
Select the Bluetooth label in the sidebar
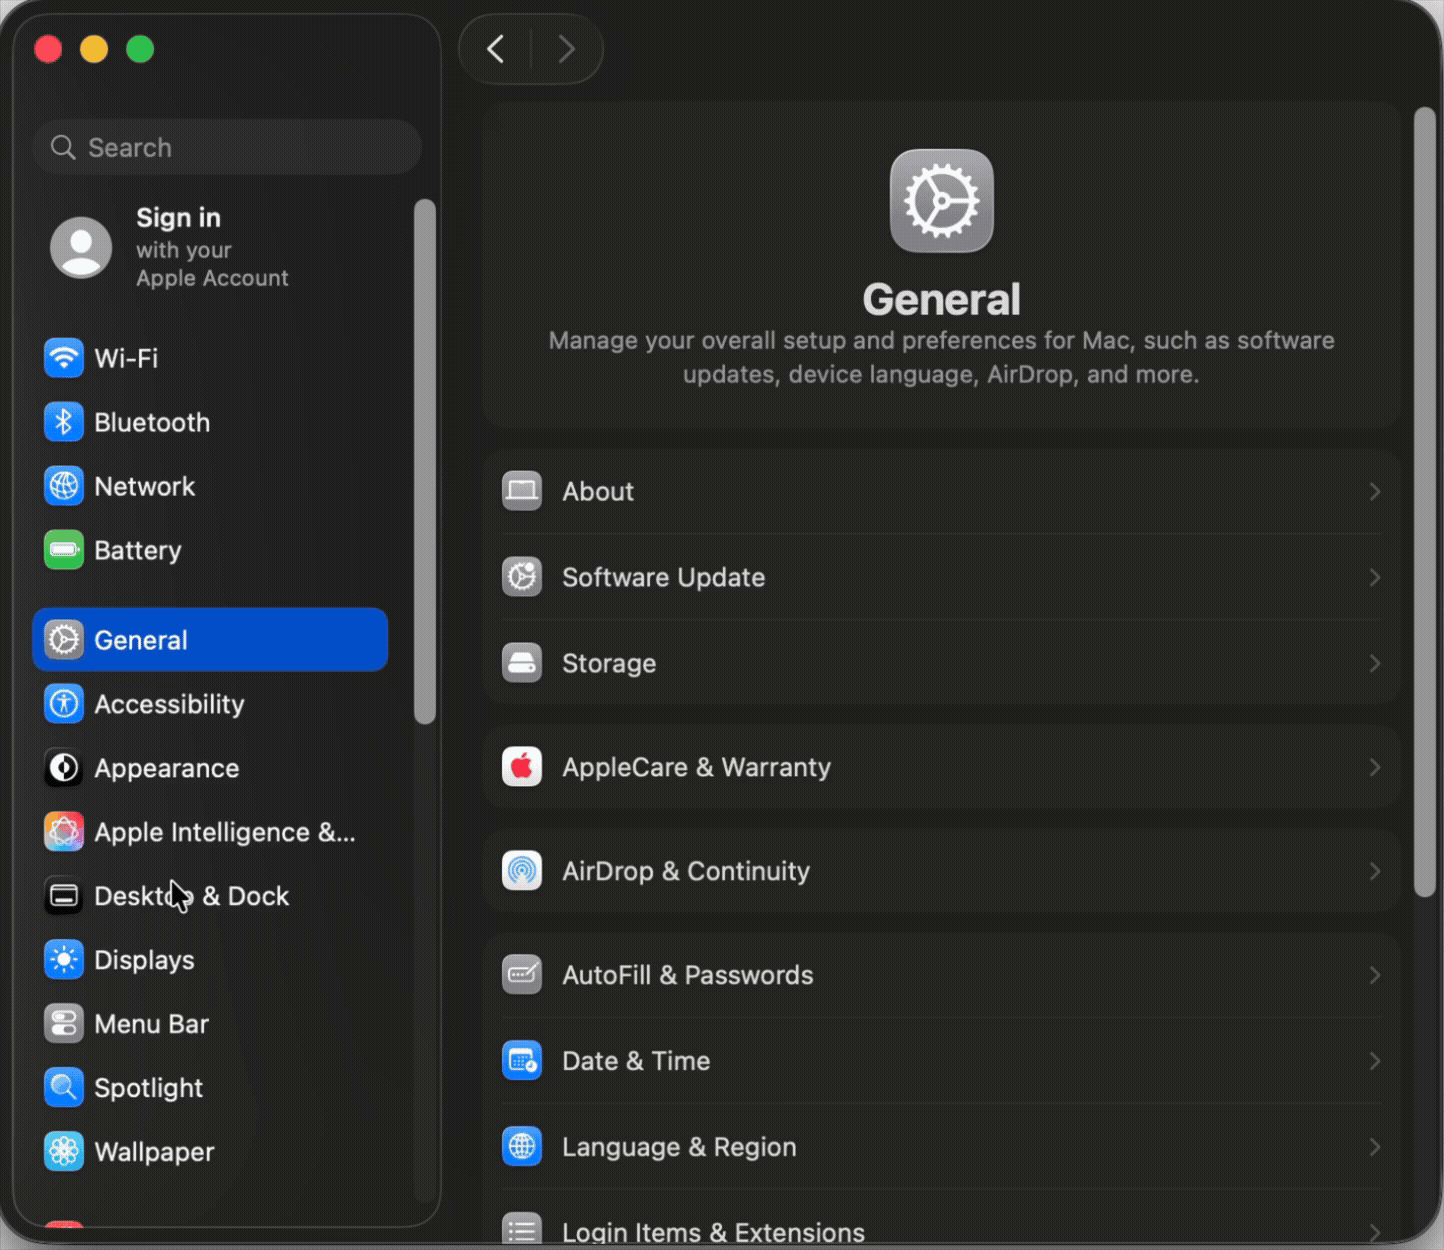[x=152, y=422]
